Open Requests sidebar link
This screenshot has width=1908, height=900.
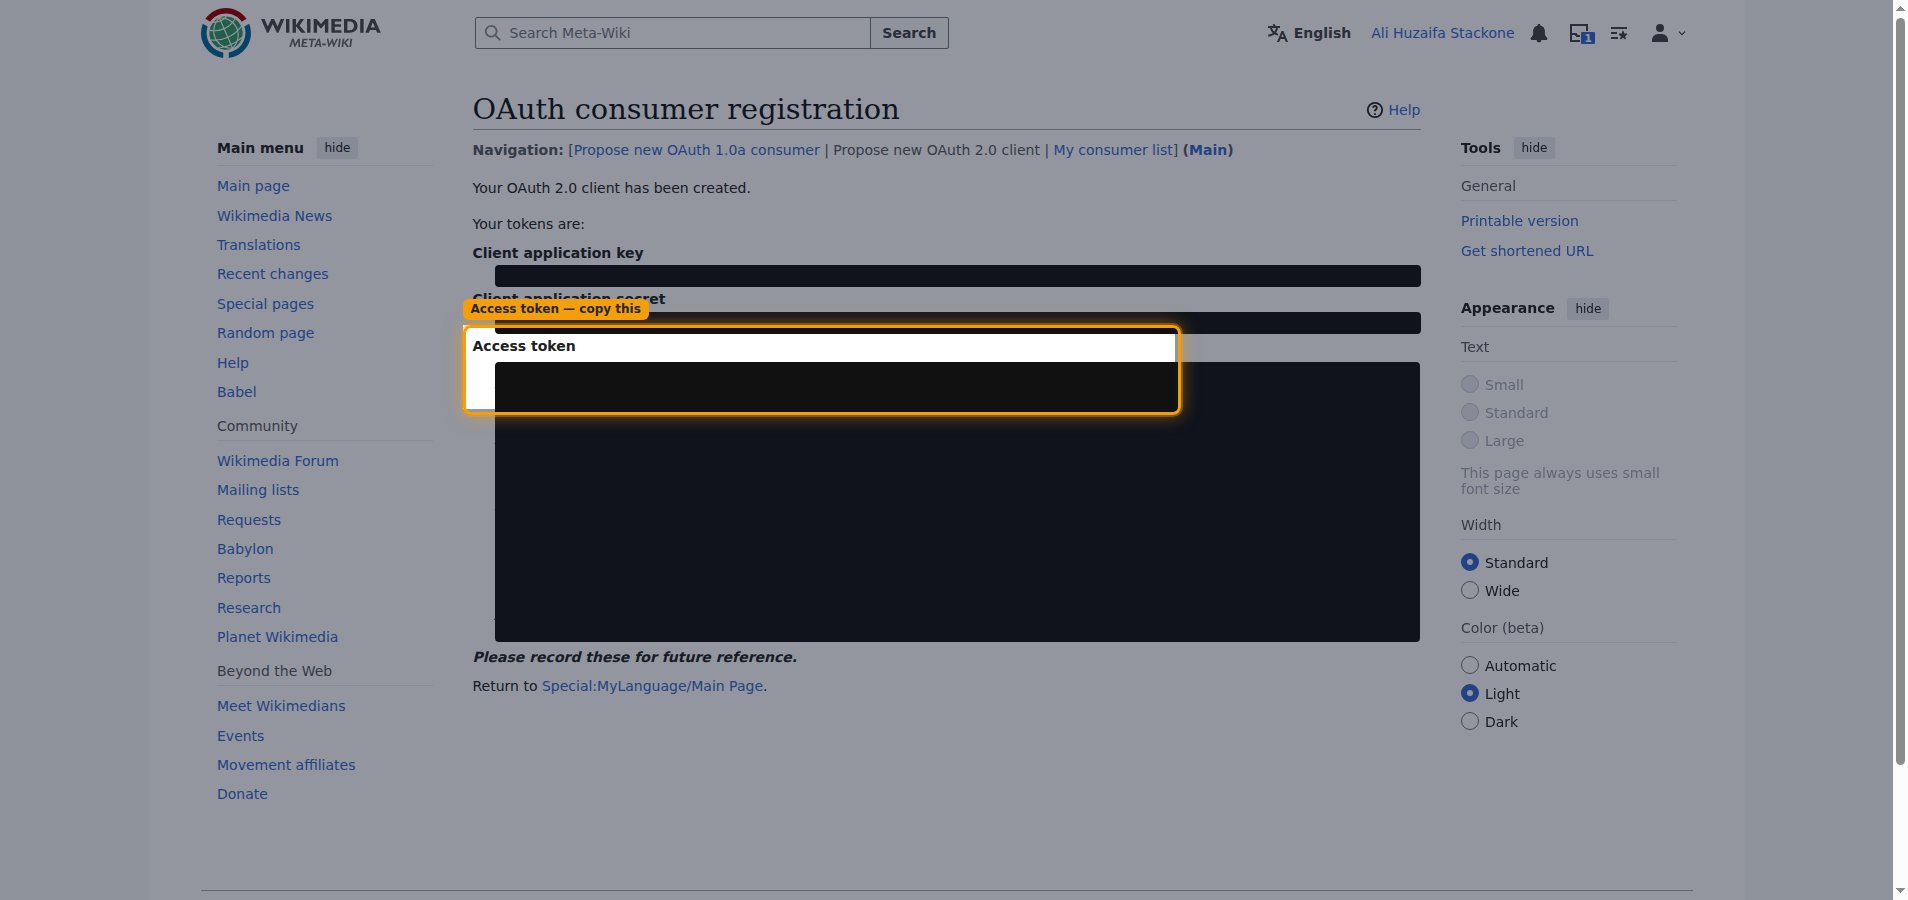(249, 520)
